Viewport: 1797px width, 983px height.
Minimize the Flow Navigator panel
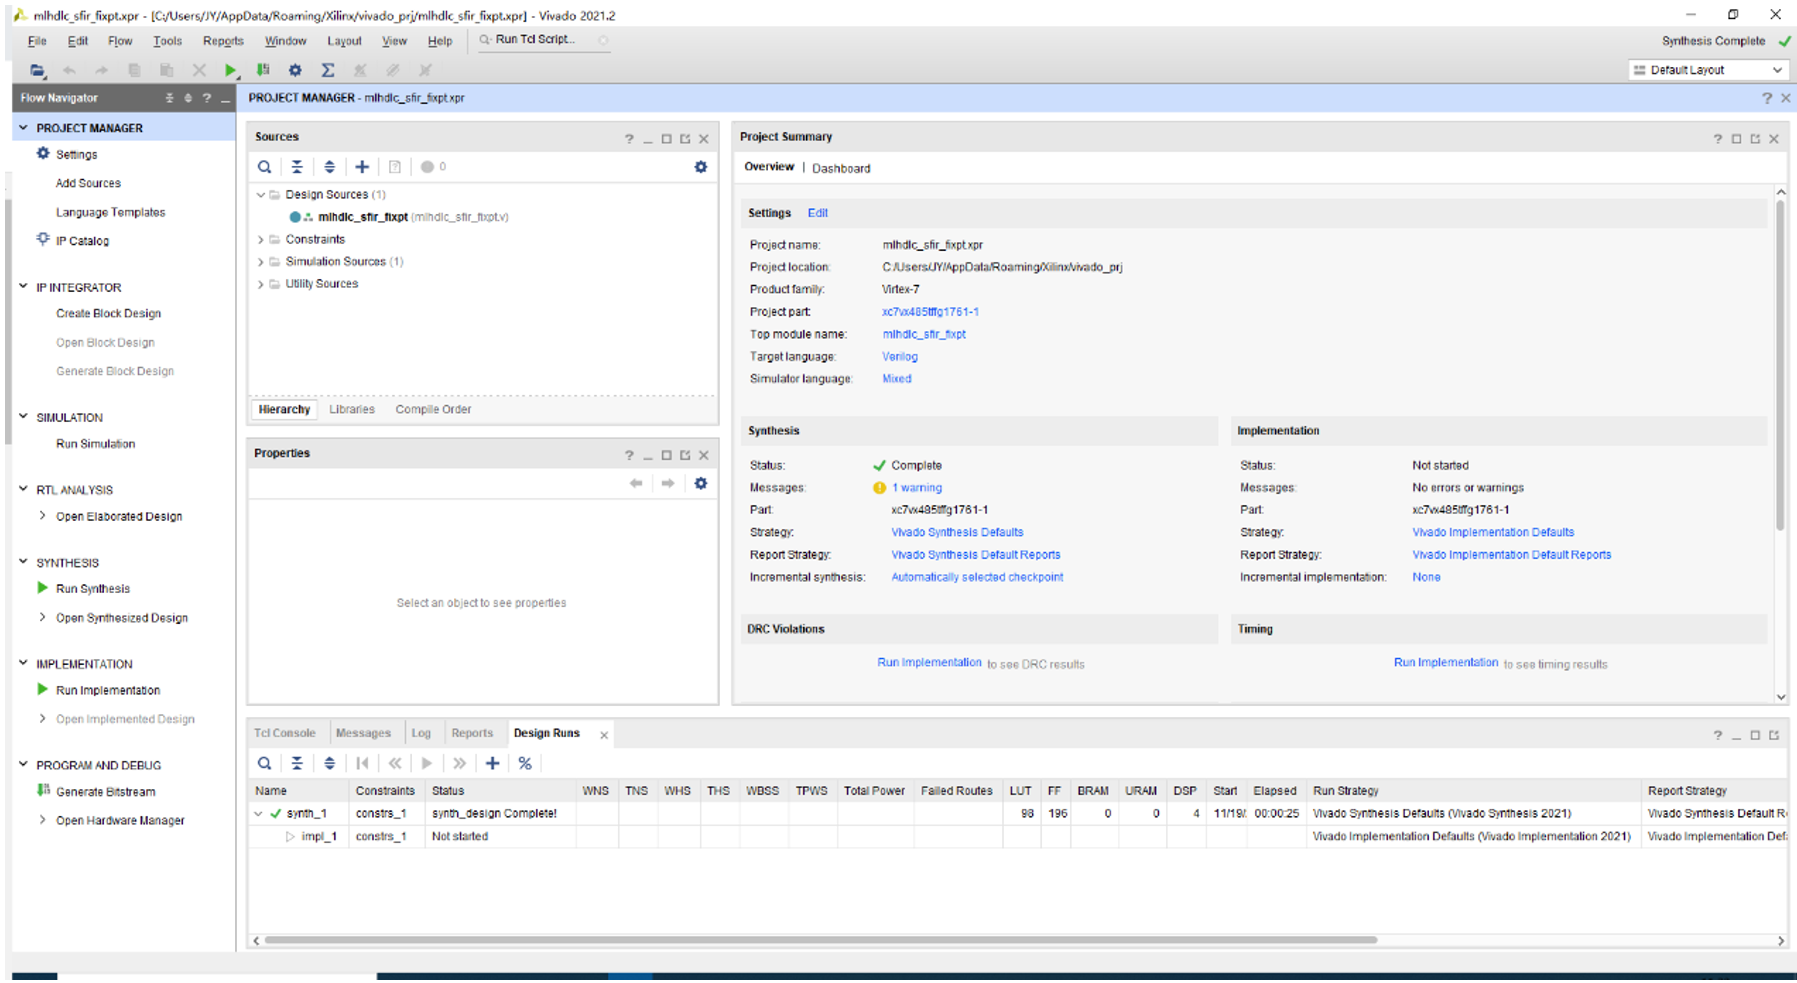point(226,98)
